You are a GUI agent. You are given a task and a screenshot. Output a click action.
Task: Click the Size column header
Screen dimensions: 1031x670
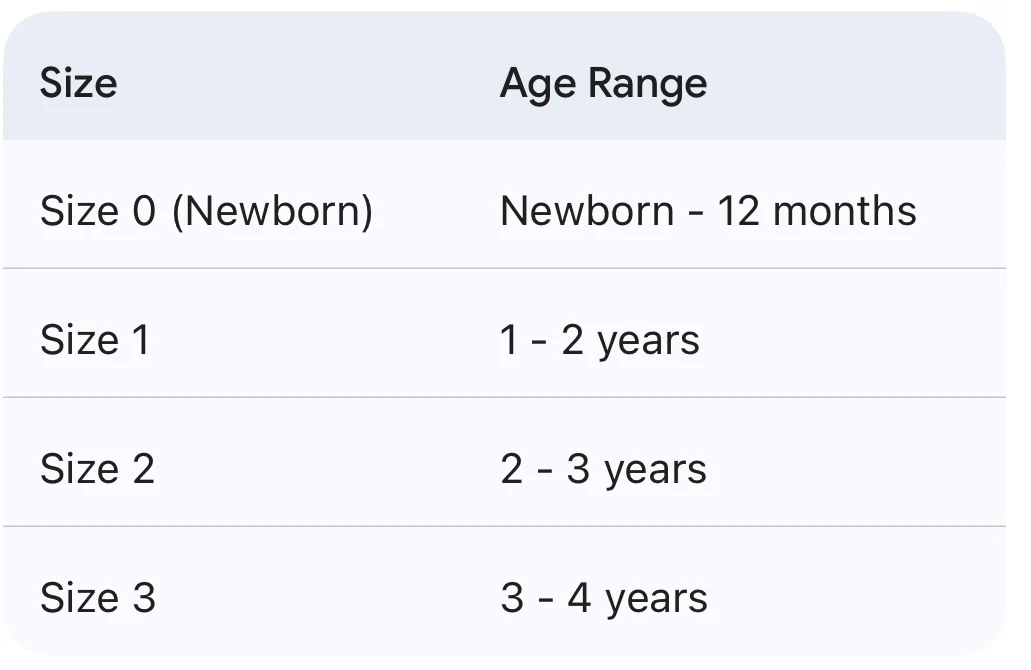click(x=78, y=83)
